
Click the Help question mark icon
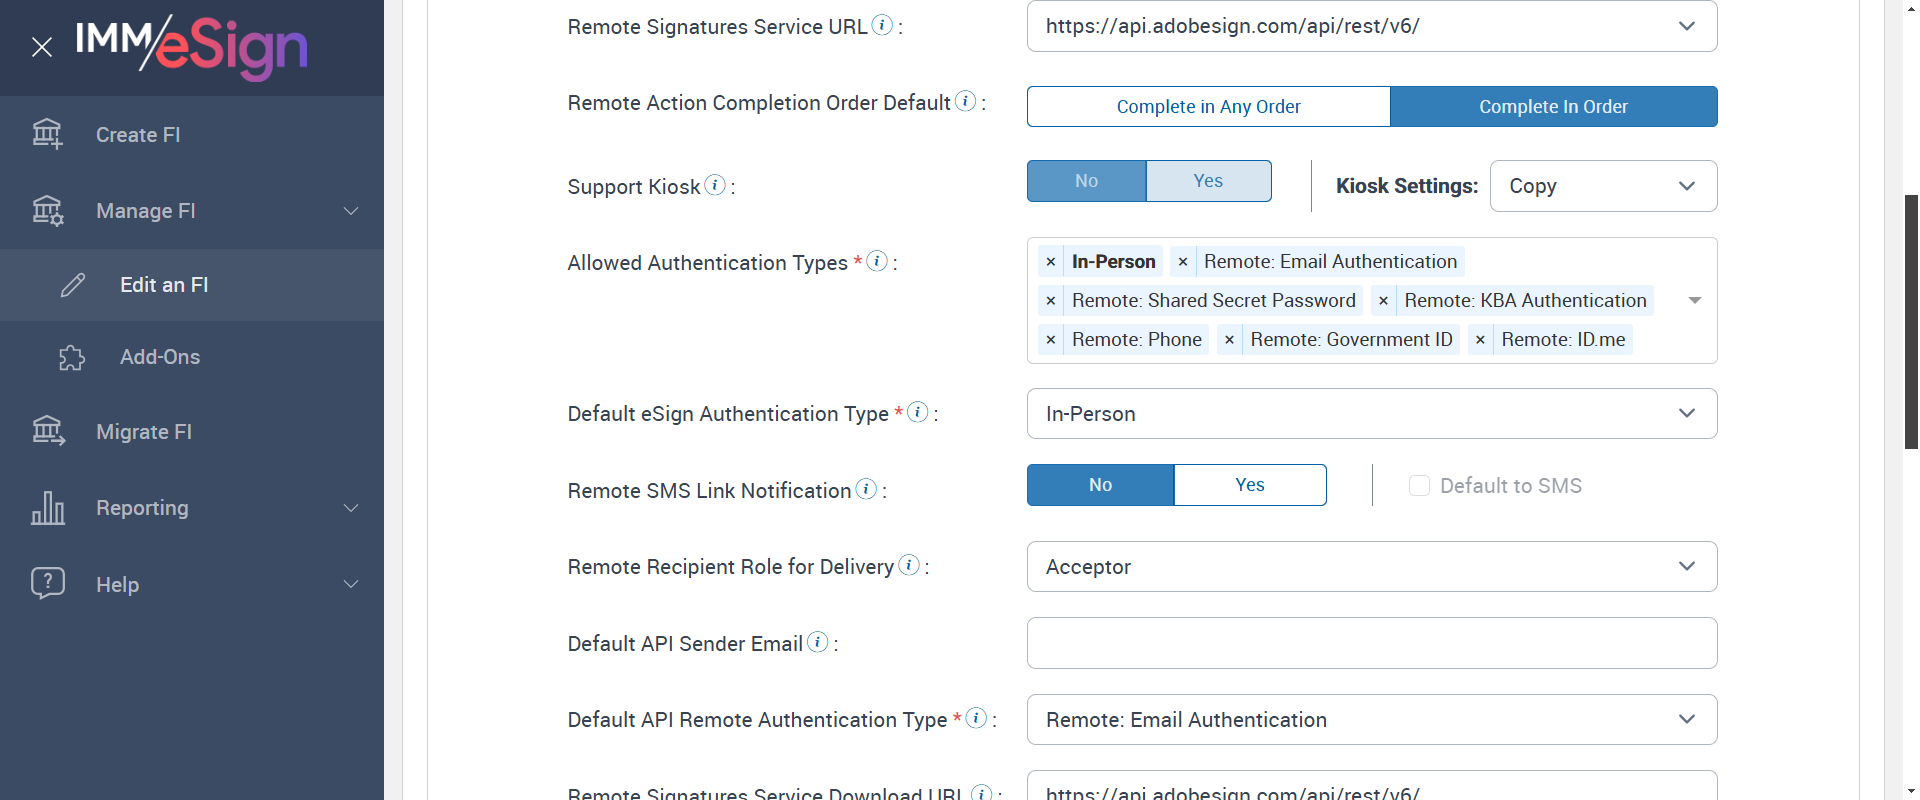point(47,583)
